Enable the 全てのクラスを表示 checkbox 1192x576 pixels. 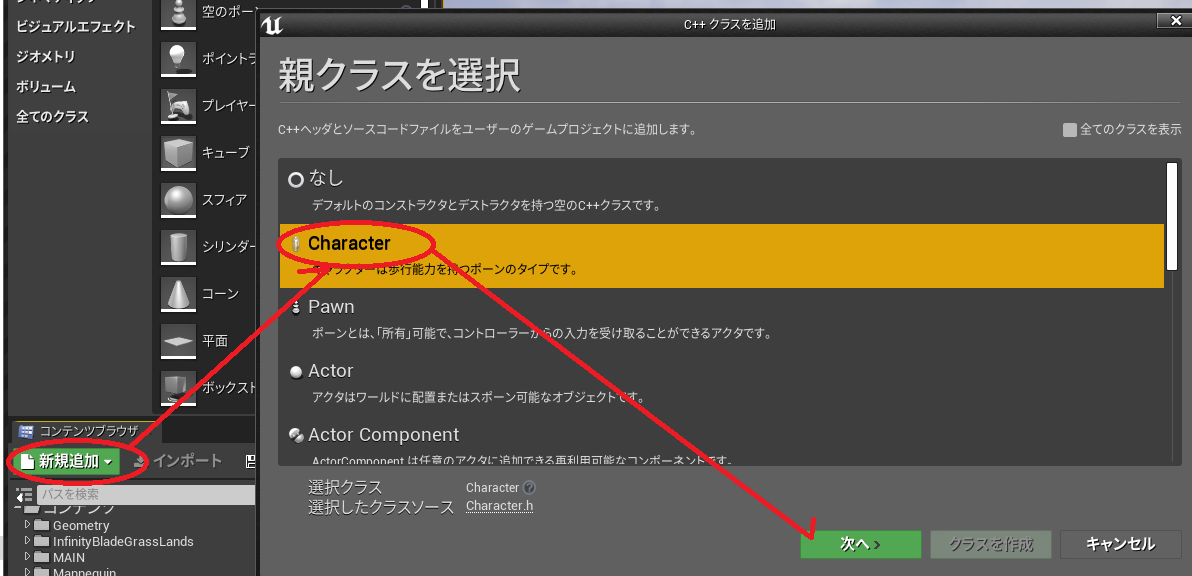tap(1070, 130)
